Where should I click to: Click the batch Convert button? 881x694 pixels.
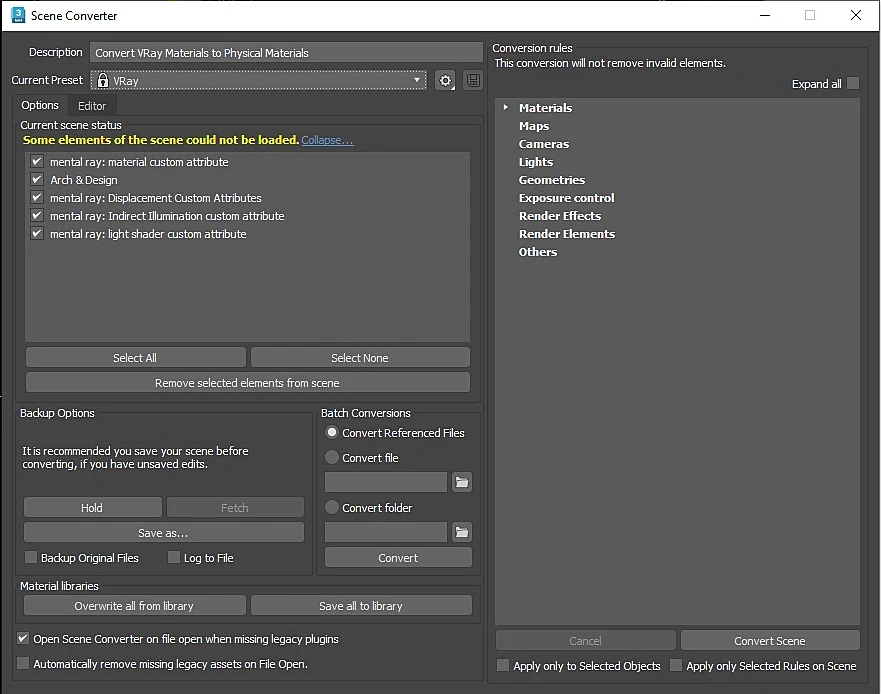(398, 557)
